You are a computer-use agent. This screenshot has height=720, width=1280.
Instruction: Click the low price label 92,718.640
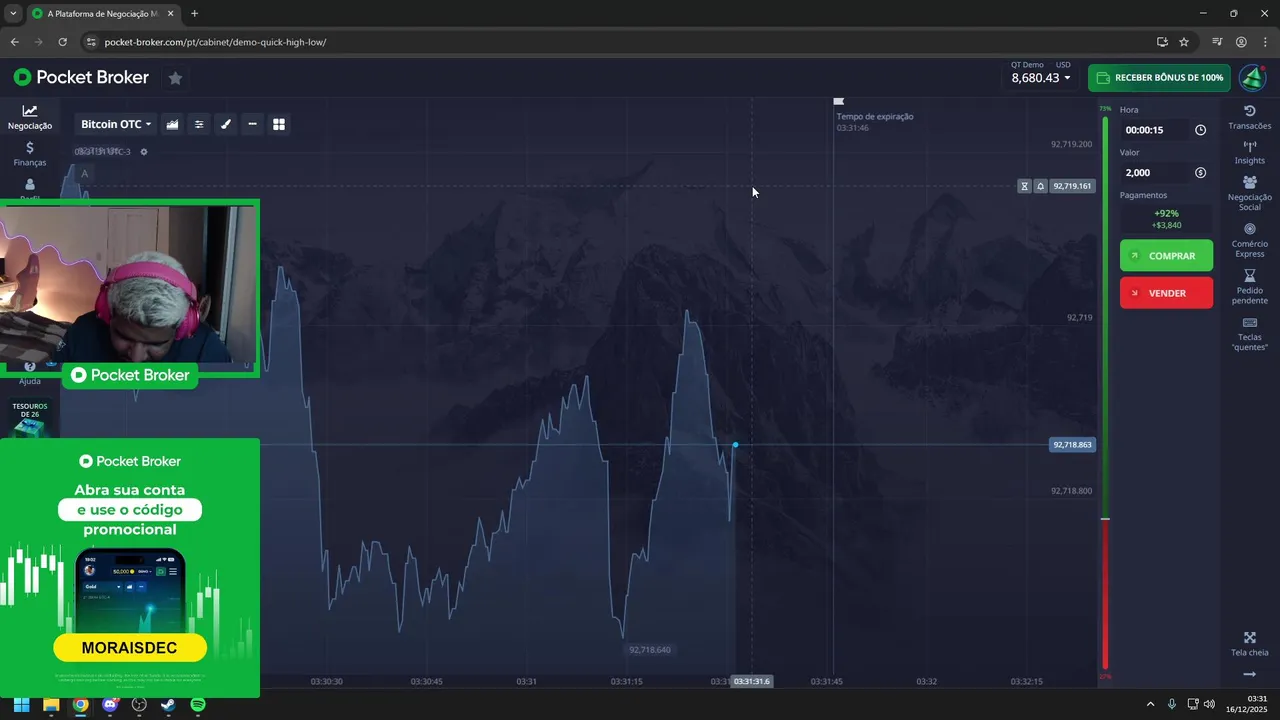tap(650, 650)
